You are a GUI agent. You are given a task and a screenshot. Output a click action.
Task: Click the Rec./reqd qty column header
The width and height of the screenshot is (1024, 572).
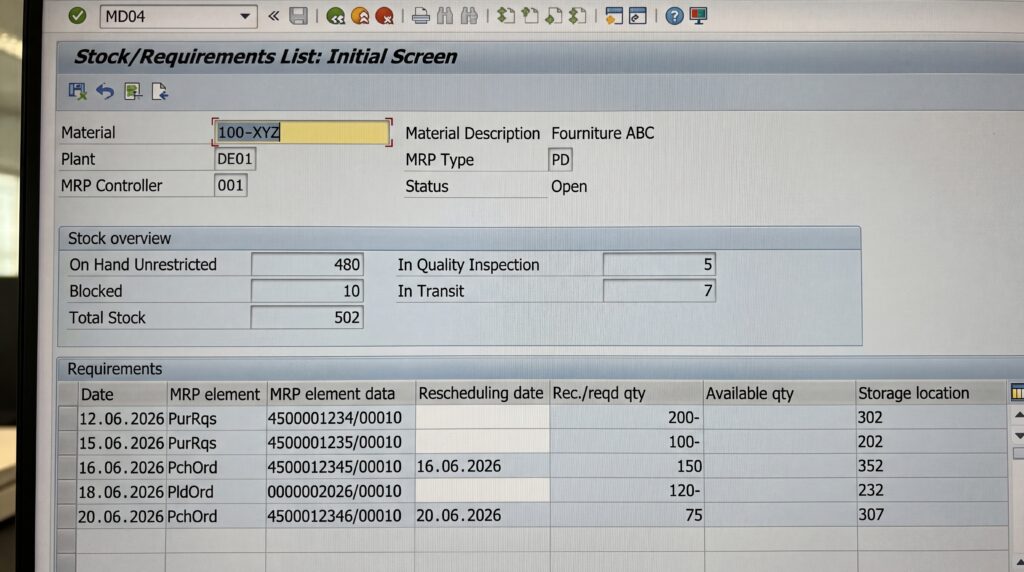tap(626, 393)
